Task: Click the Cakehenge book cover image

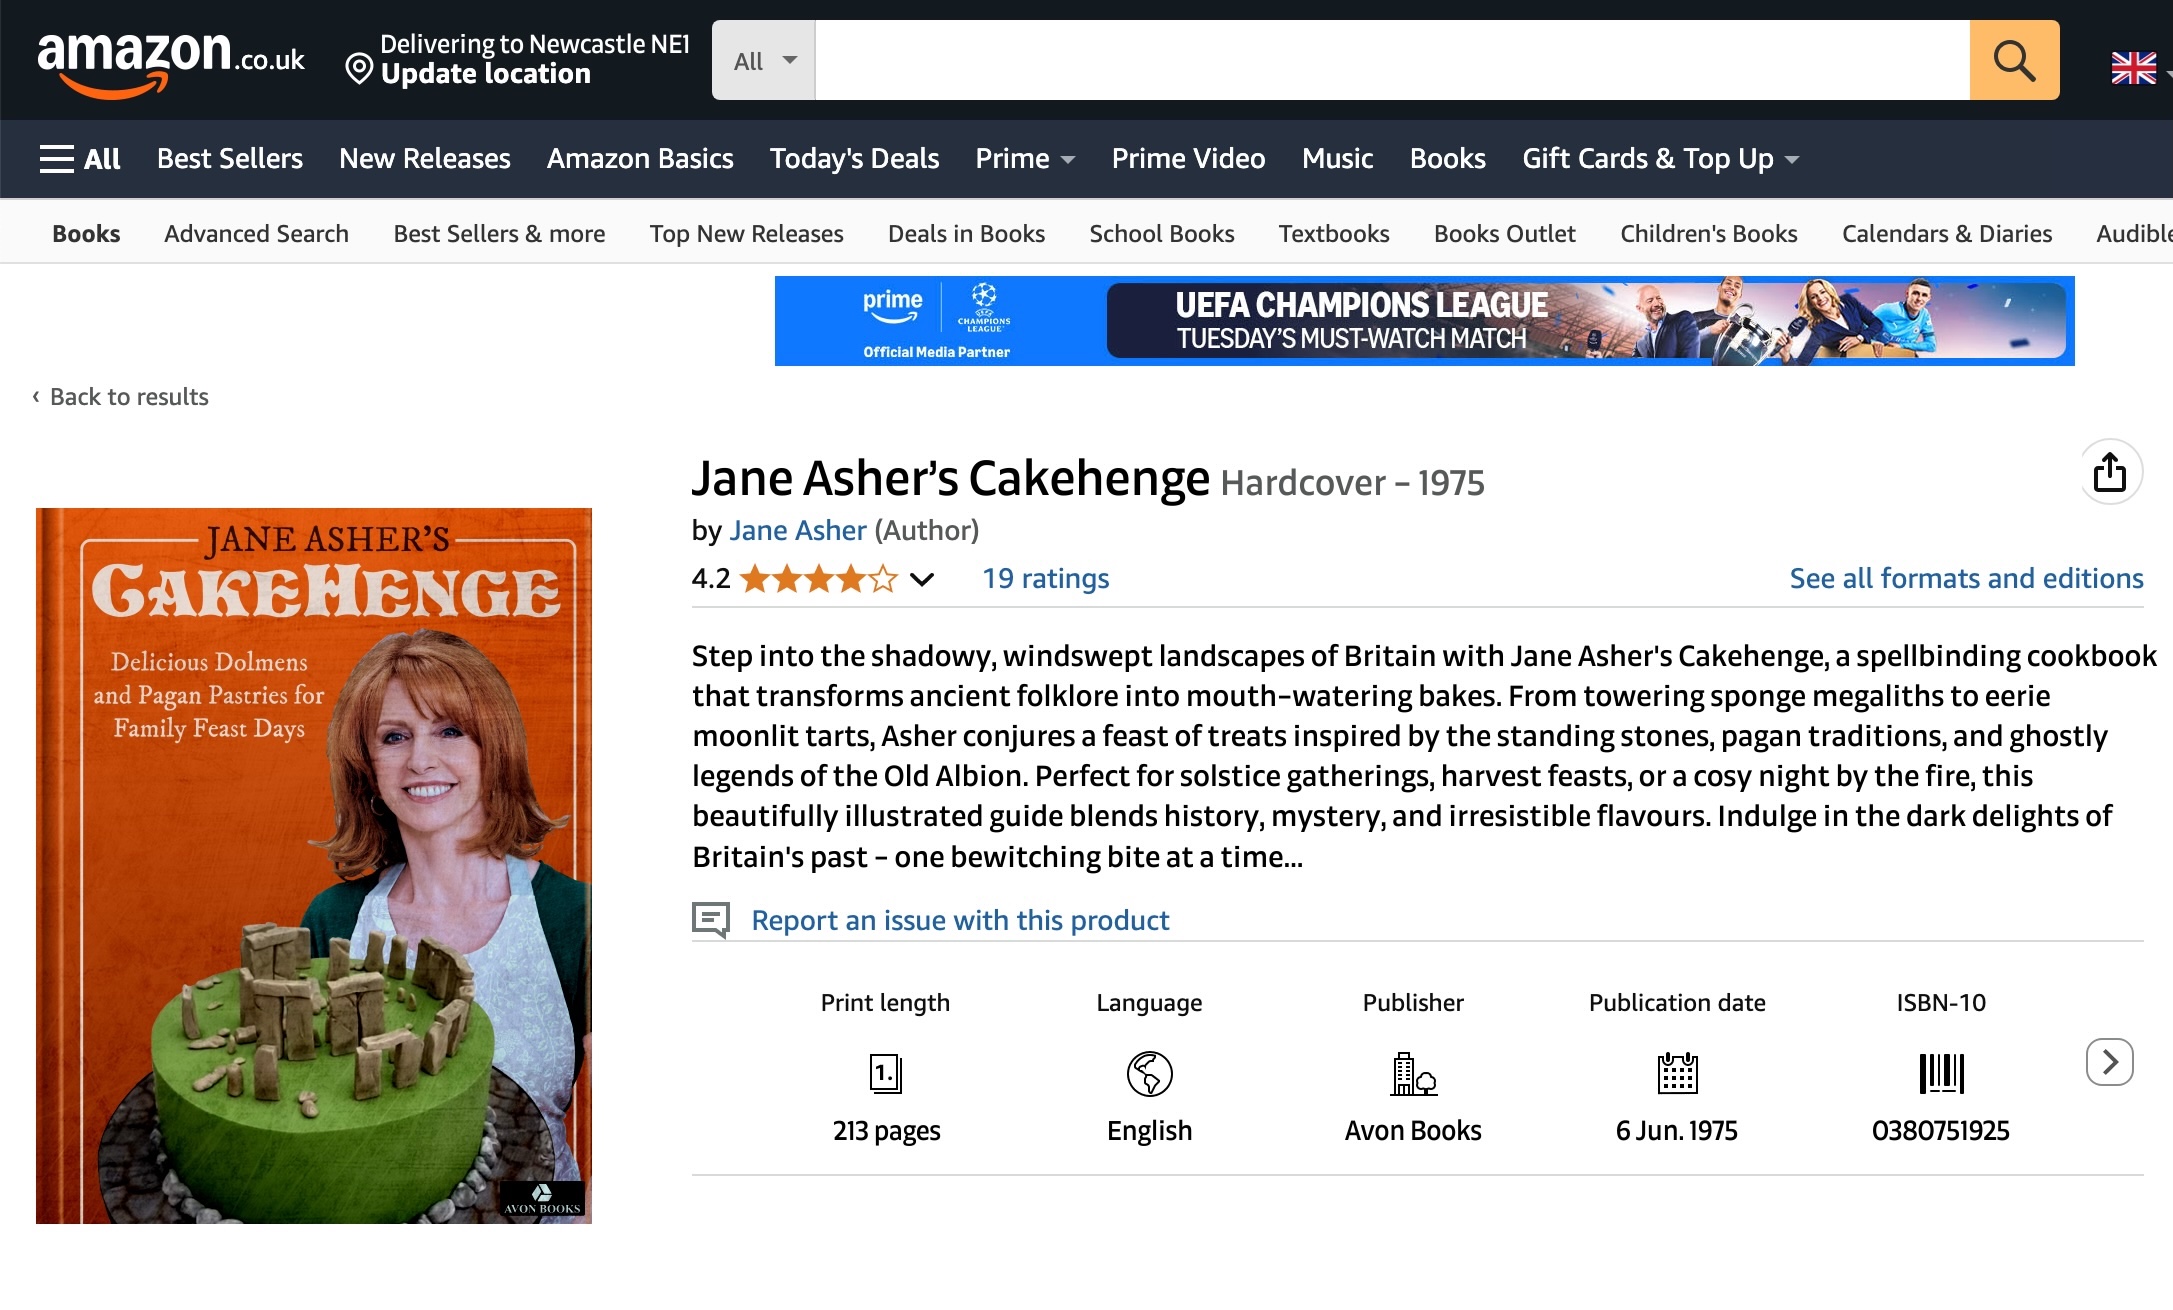Action: click(x=314, y=866)
